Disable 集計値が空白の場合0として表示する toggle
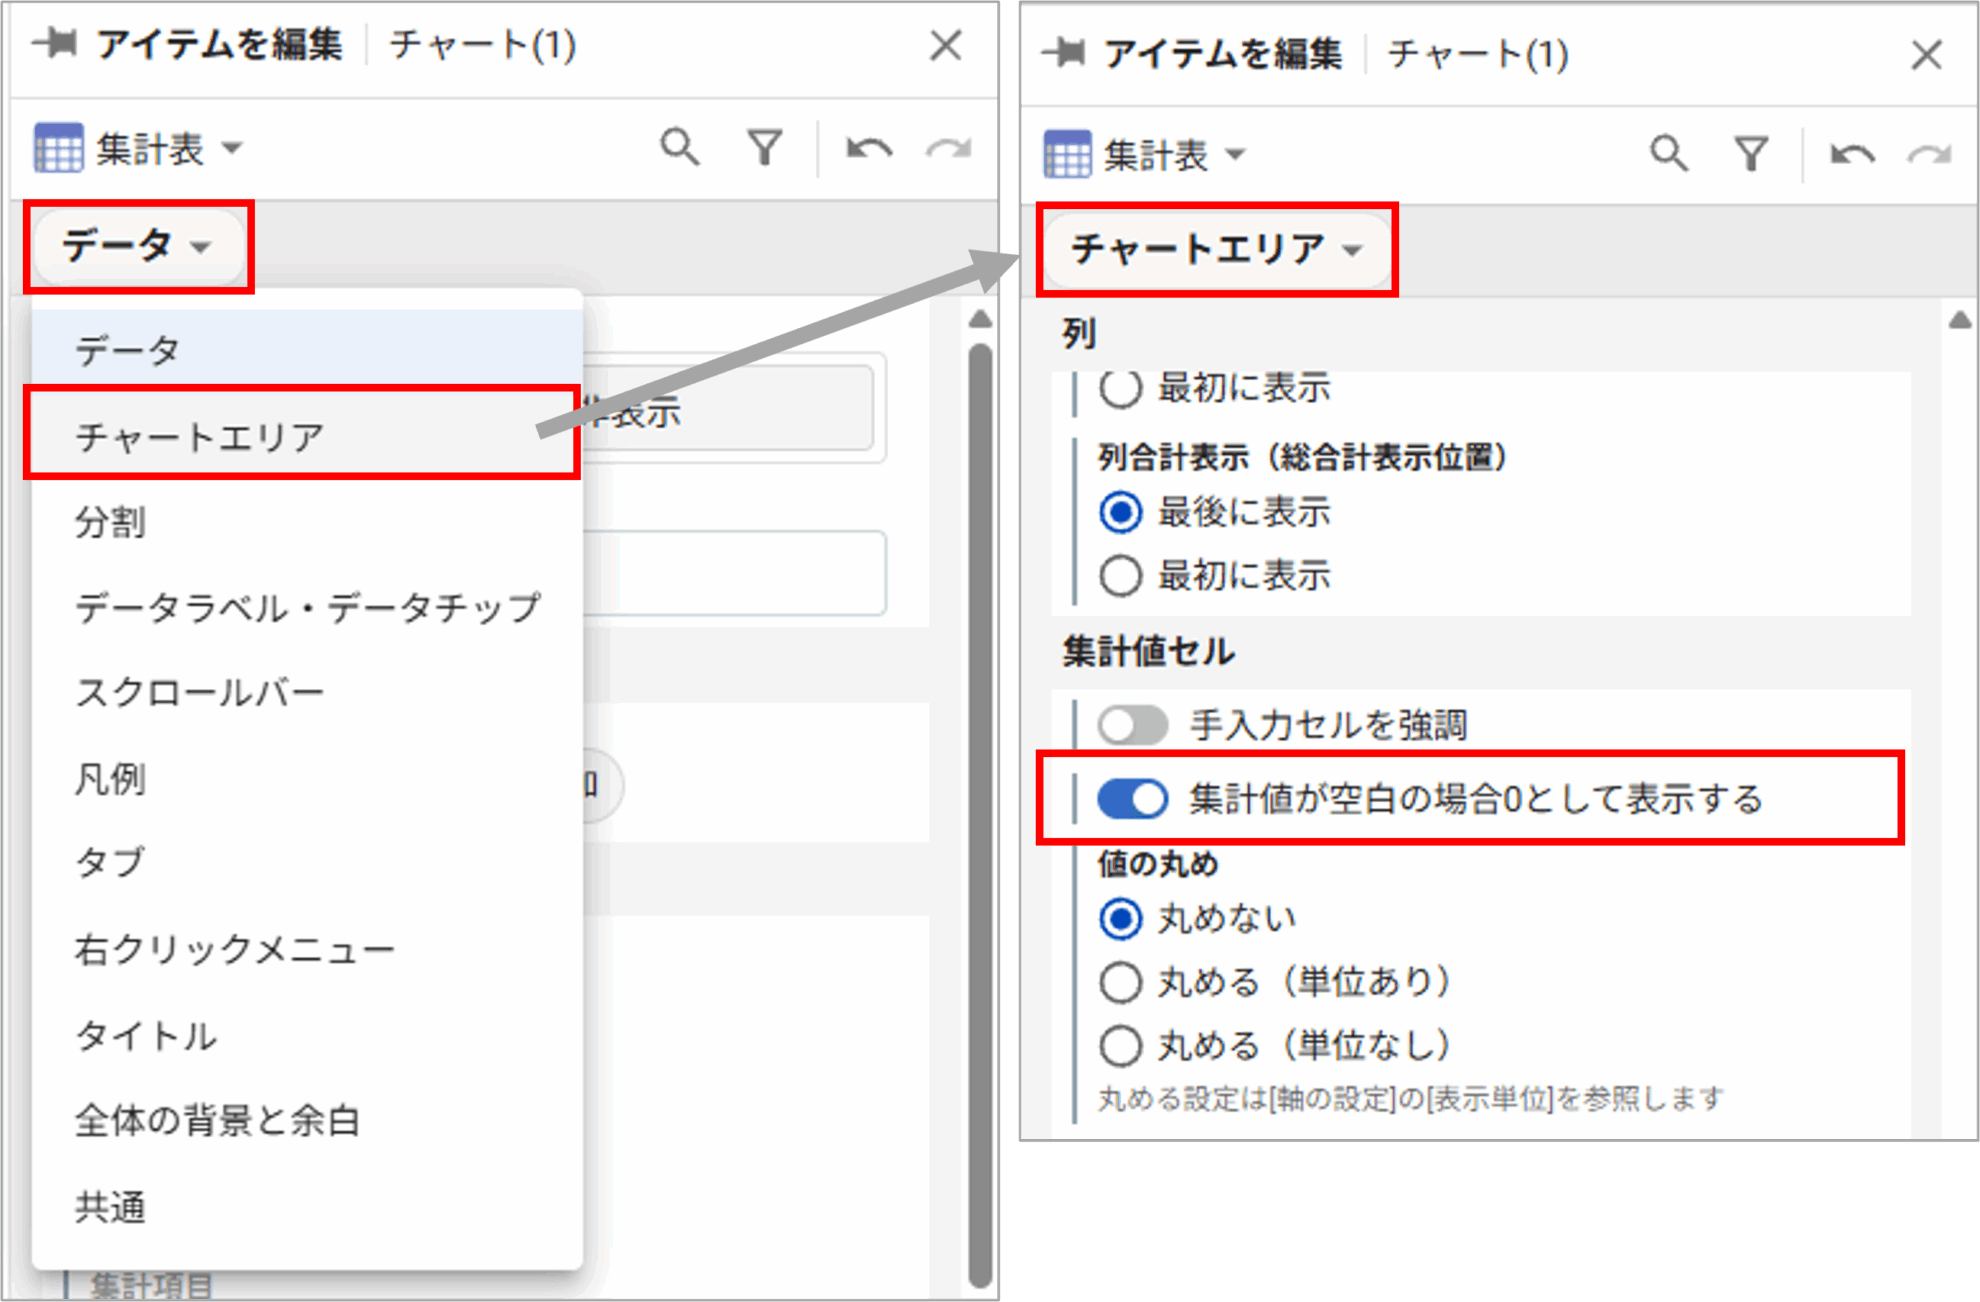The width and height of the screenshot is (1980, 1302). click(x=1132, y=799)
